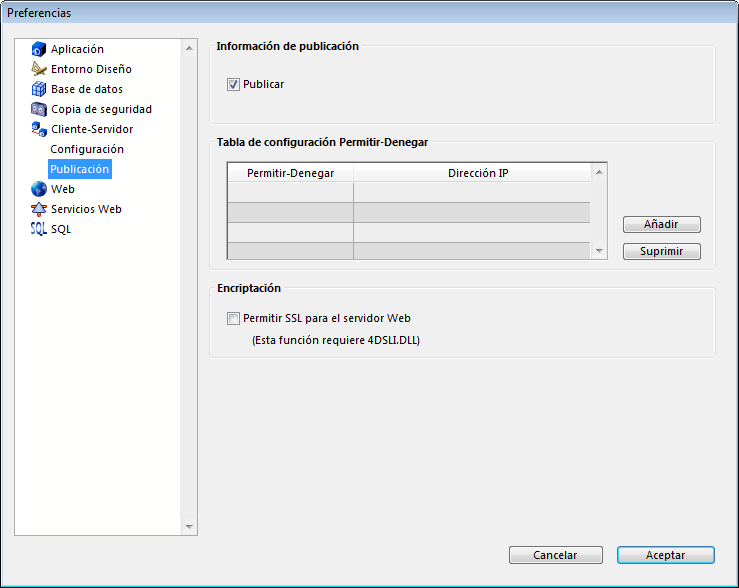Click first empty Permitir-Denegar table cell
The image size is (739, 588).
[290, 193]
